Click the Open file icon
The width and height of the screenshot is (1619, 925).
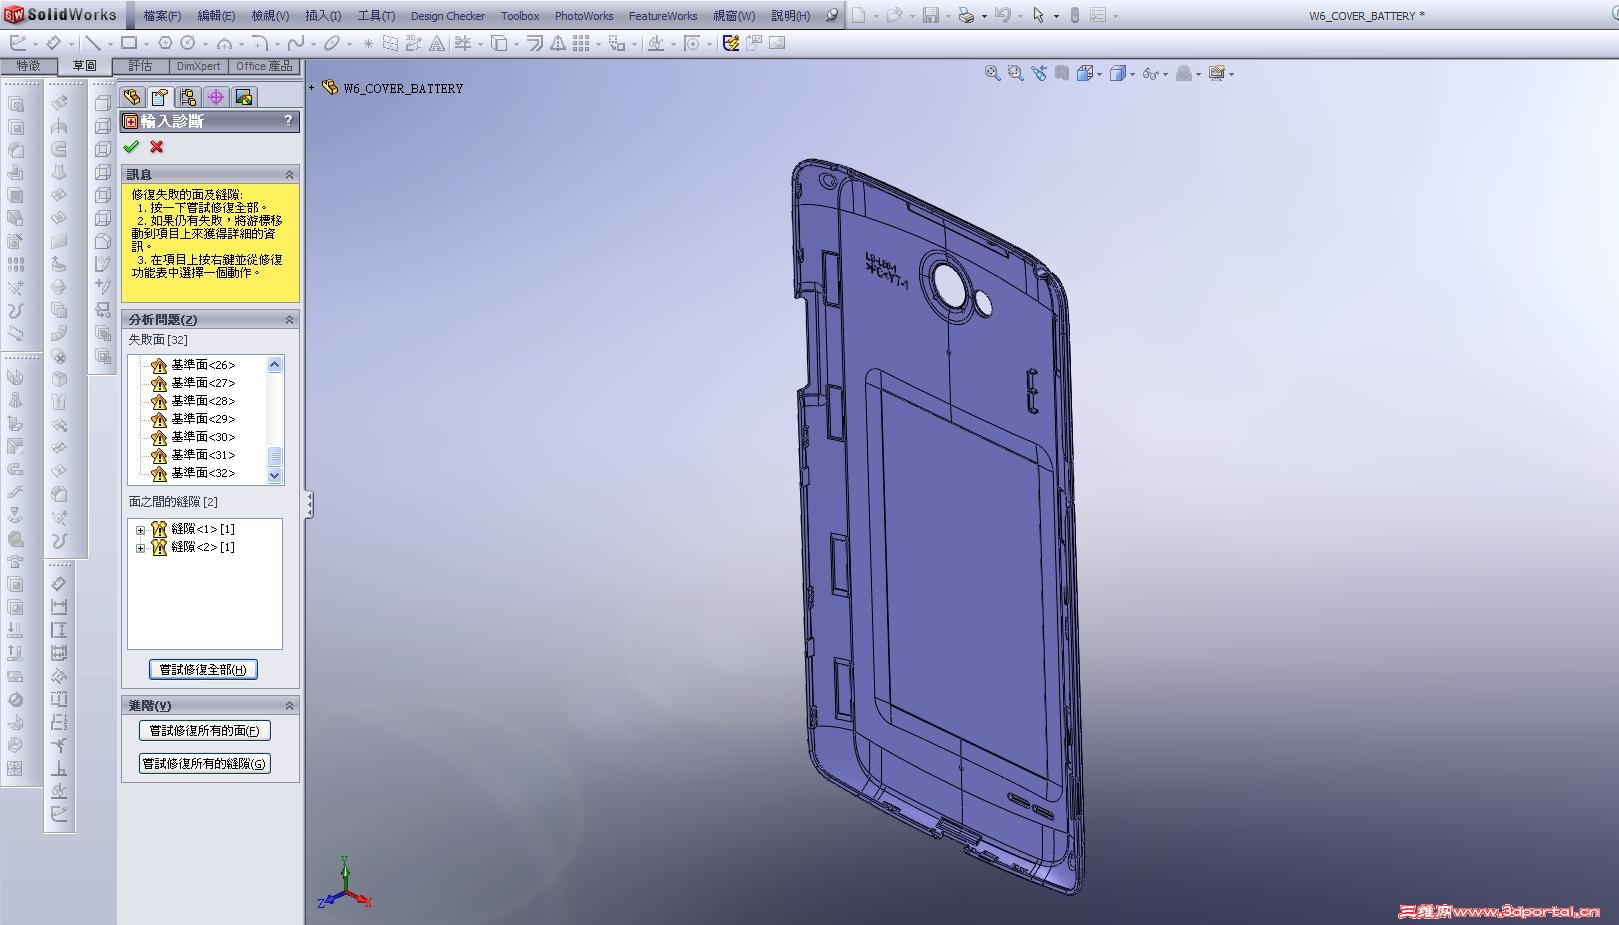click(894, 15)
